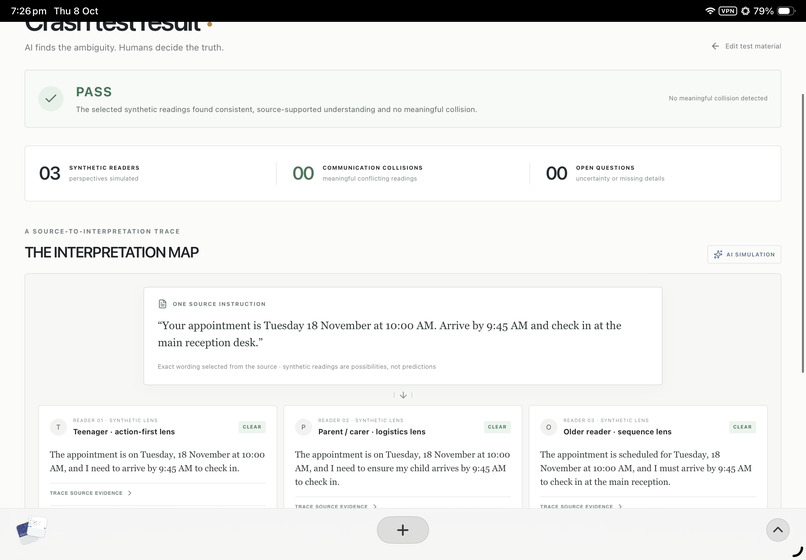The height and width of the screenshot is (560, 806).
Task: Click the 7:26 pm clock in status bar
Action: click(28, 11)
